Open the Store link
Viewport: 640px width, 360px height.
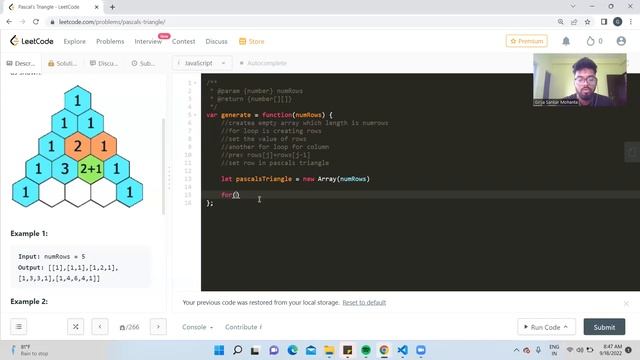pyautogui.click(x=252, y=41)
